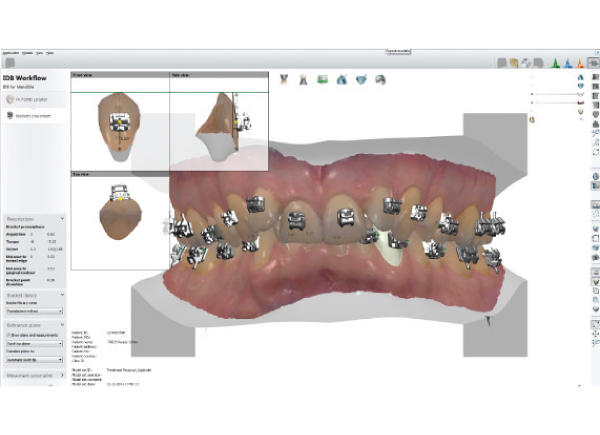Select the blue teeth side view icon

pos(342,80)
